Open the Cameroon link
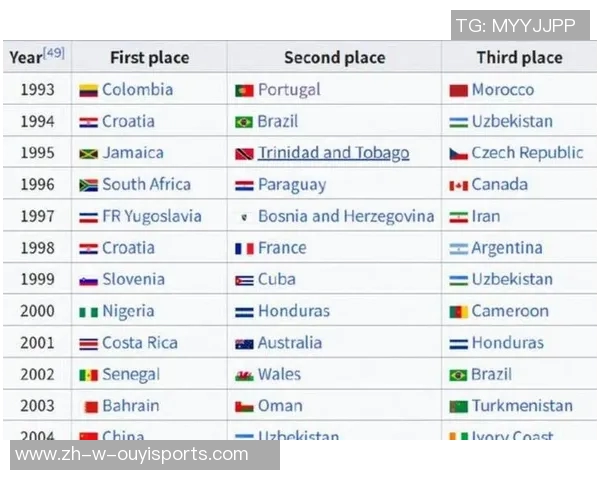600x480 pixels. 510,311
